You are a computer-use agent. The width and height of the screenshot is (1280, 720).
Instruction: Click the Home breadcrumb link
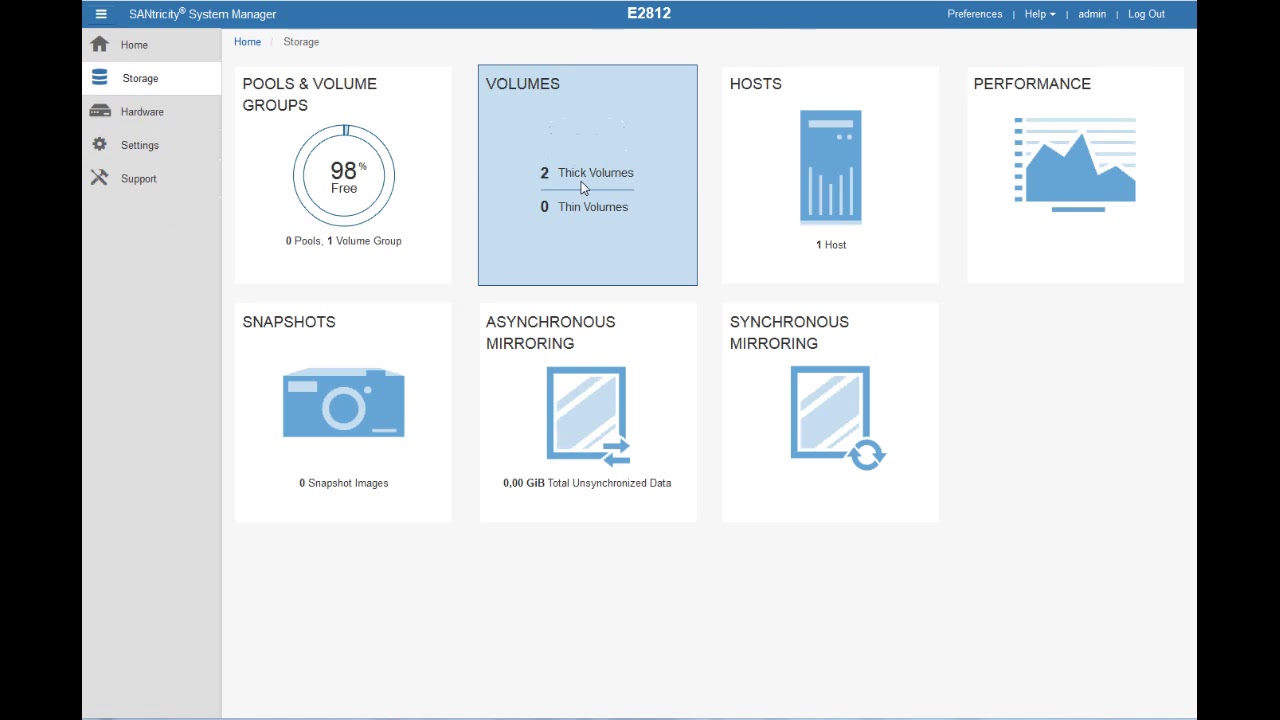[247, 42]
